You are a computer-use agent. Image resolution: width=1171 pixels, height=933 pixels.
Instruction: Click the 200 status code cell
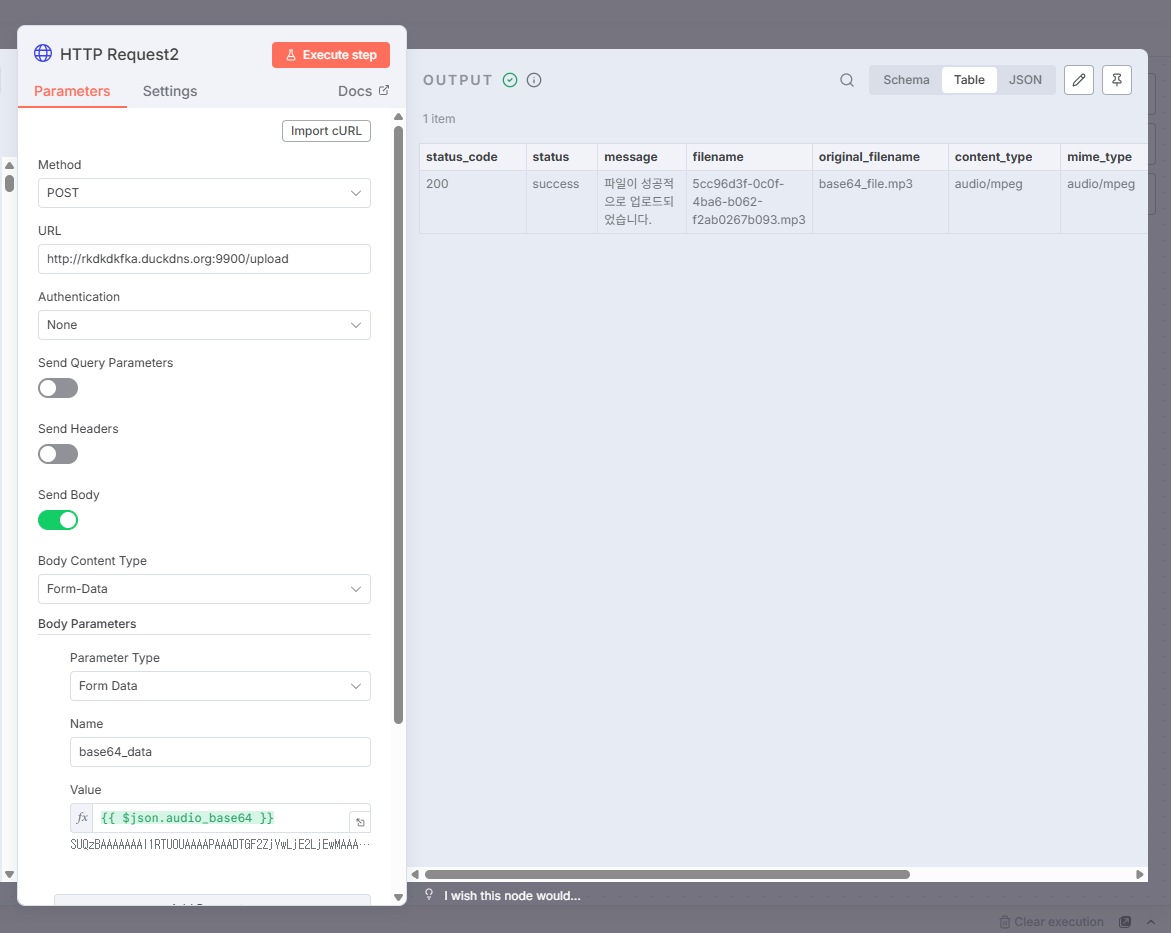point(473,202)
